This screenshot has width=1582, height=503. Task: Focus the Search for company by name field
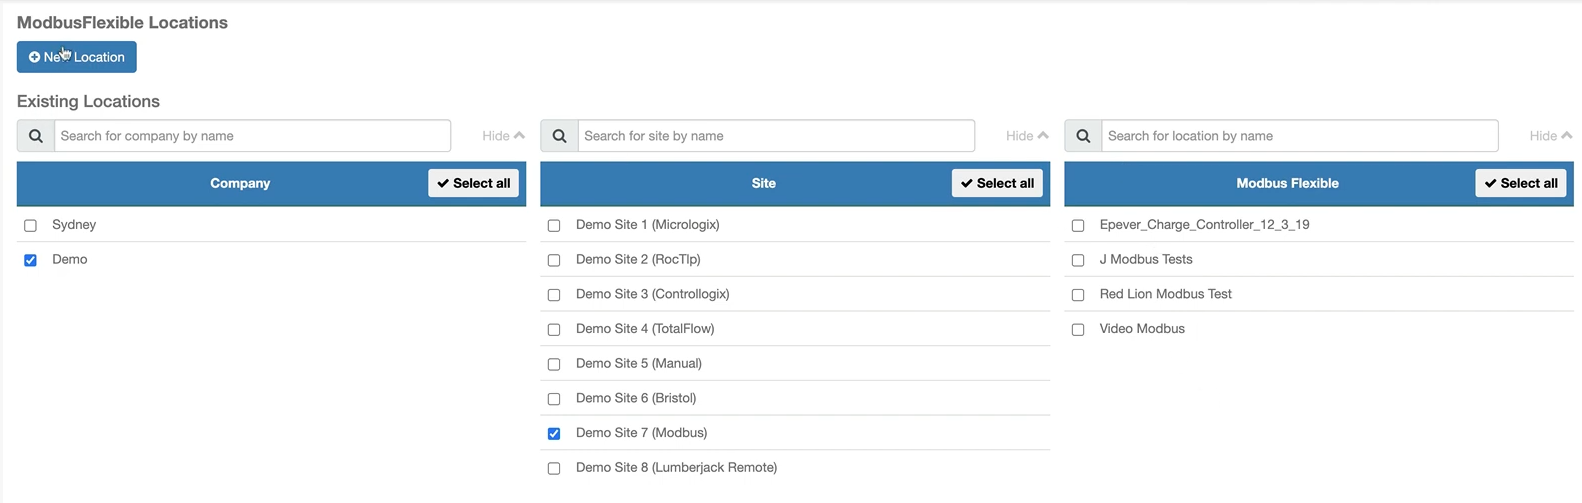pyautogui.click(x=253, y=136)
